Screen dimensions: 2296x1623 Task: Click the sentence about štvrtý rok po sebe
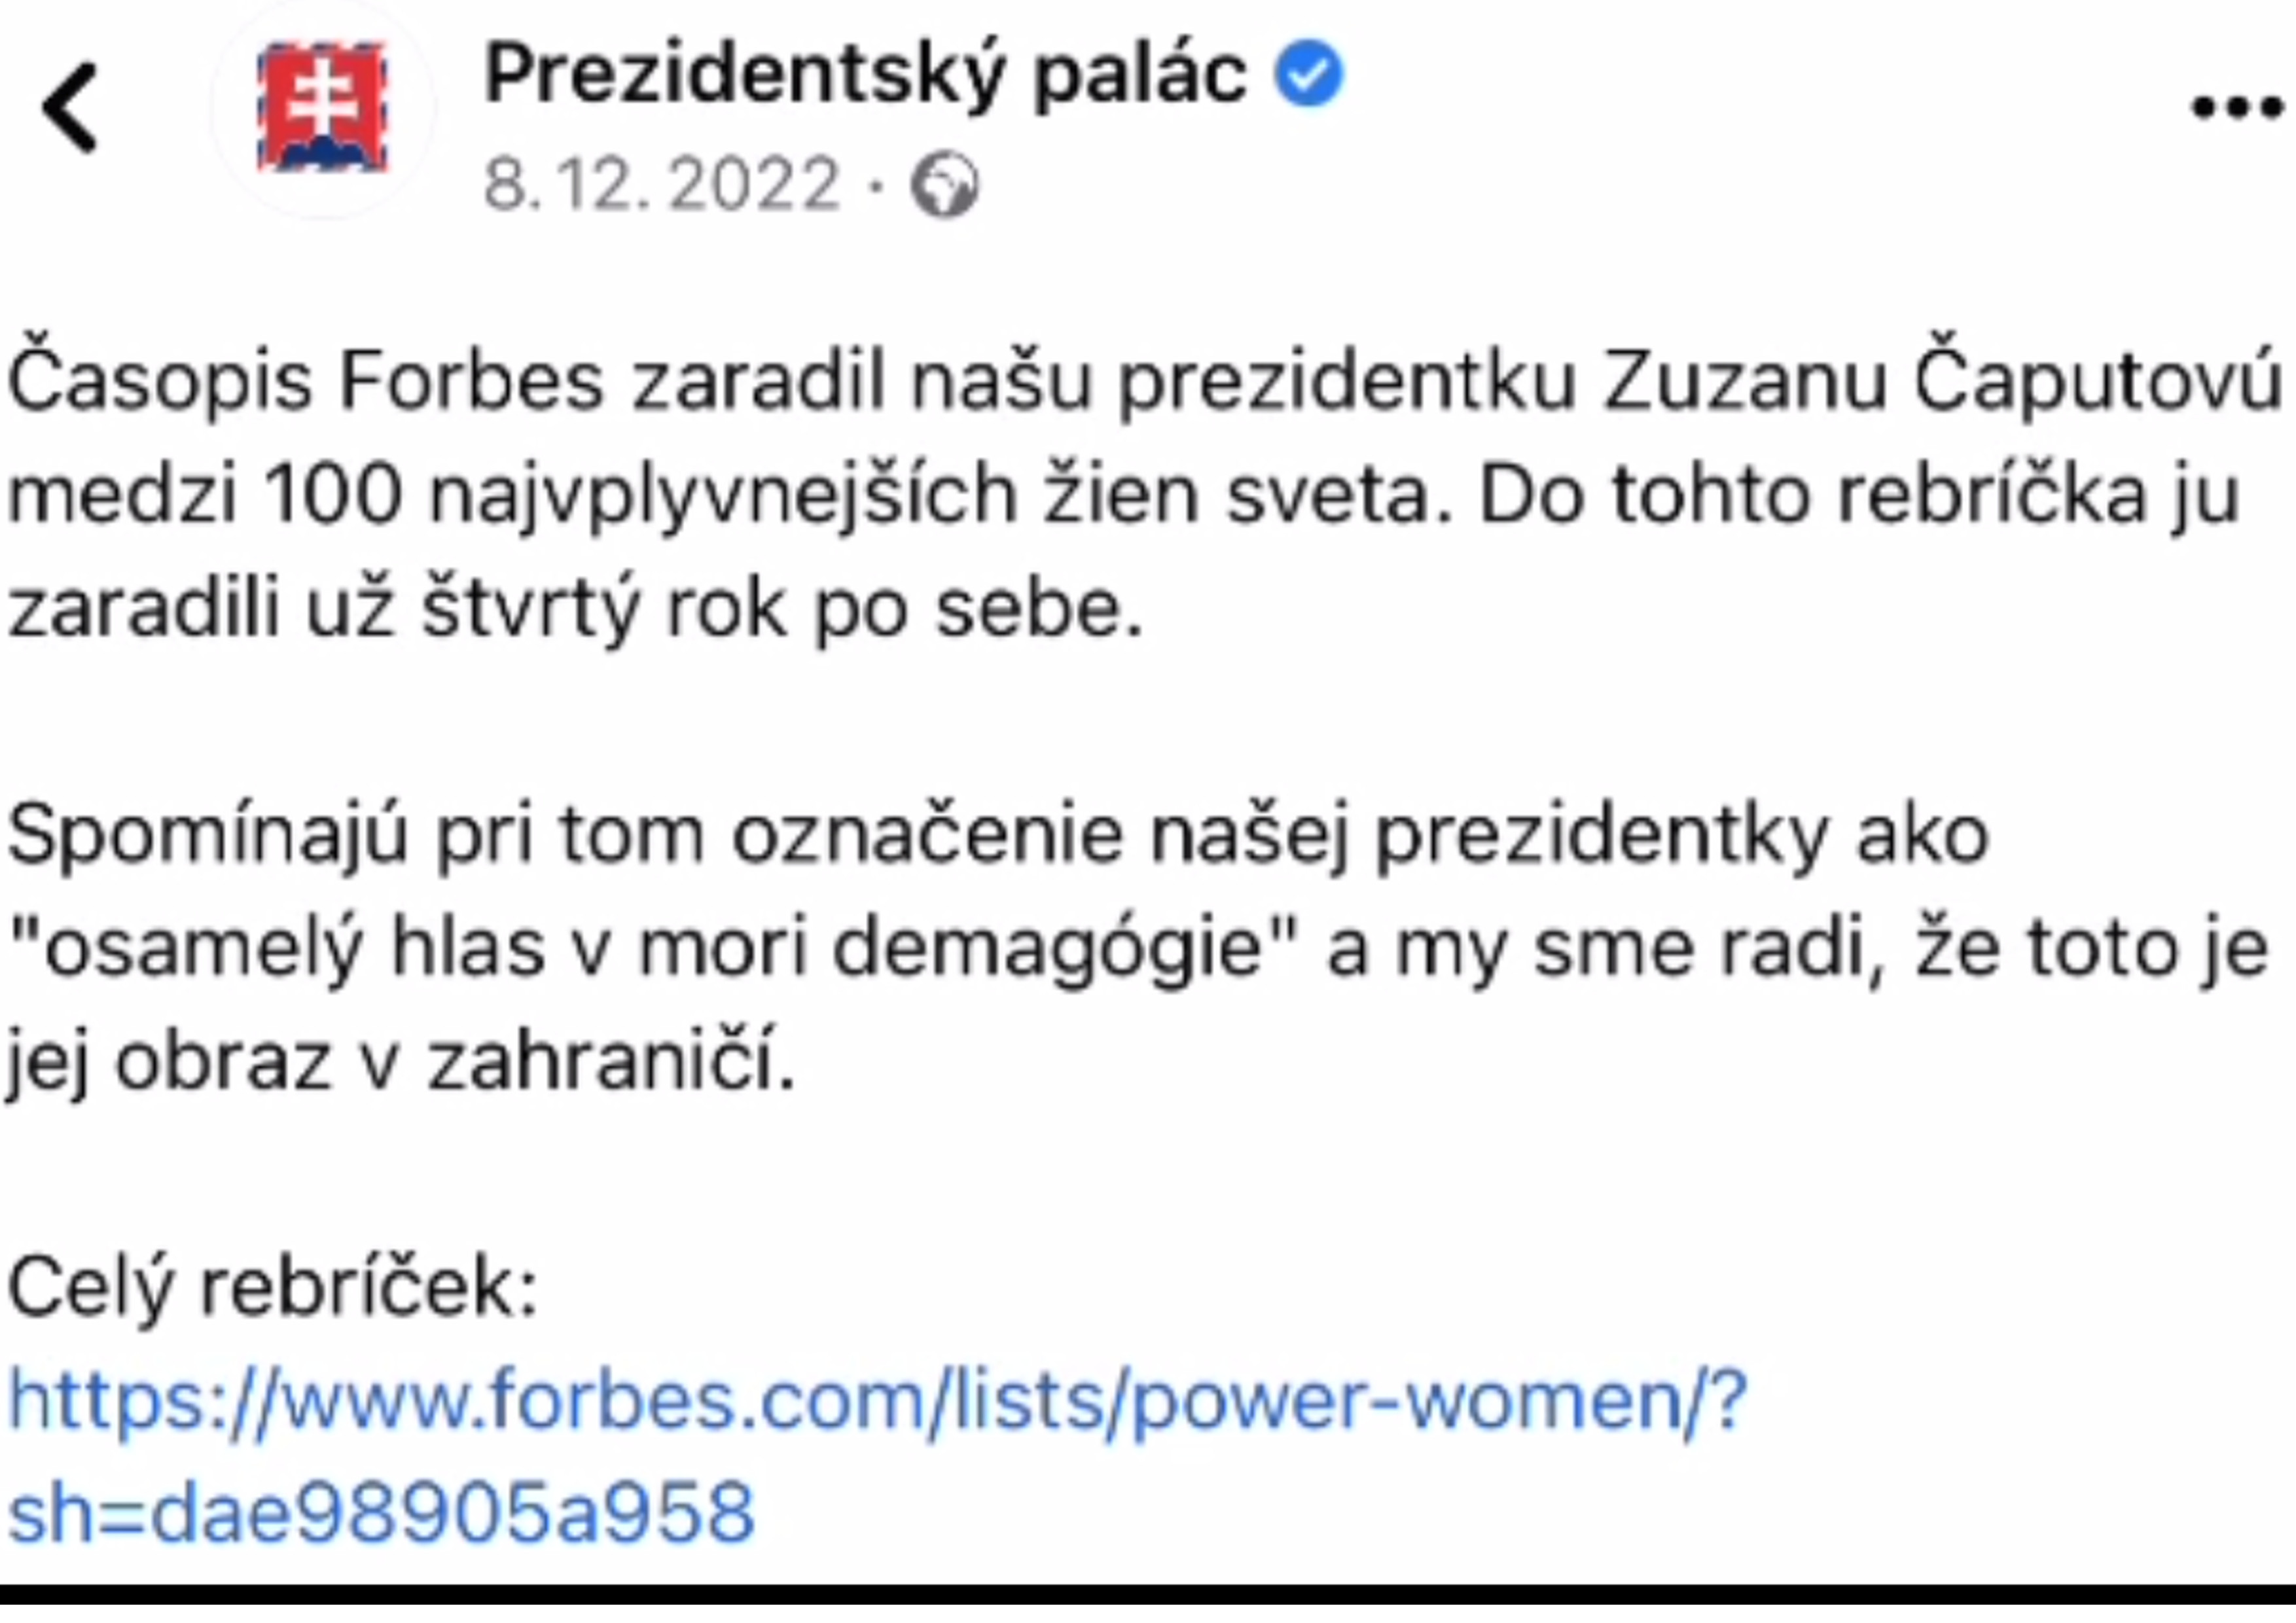pos(575,610)
